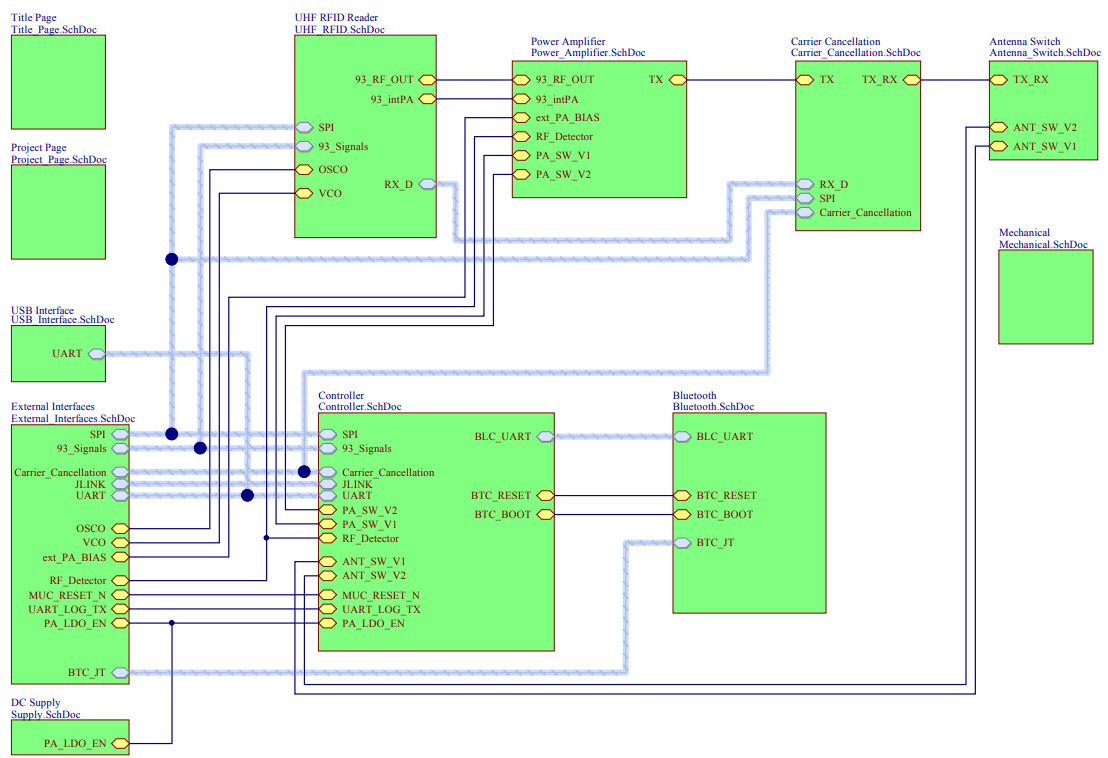
Task: Click the Title_Page.SchDoc file name
Action: 54,30
